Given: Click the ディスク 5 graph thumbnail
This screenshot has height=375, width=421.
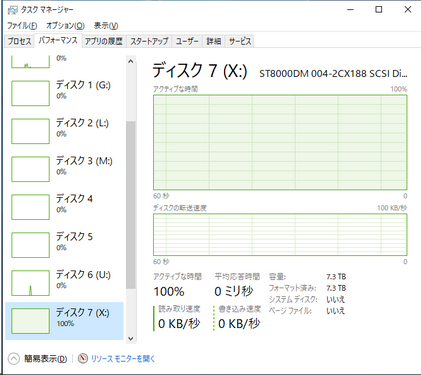Looking at the screenshot, I should [x=30, y=245].
